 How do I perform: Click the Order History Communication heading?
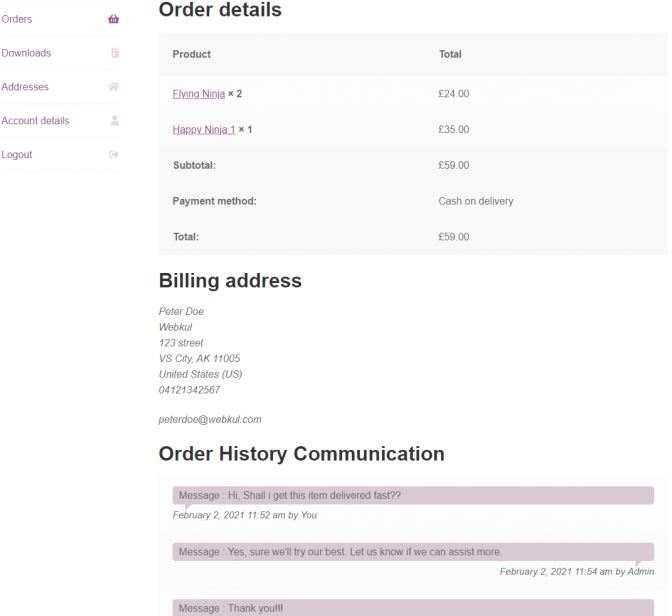(301, 454)
